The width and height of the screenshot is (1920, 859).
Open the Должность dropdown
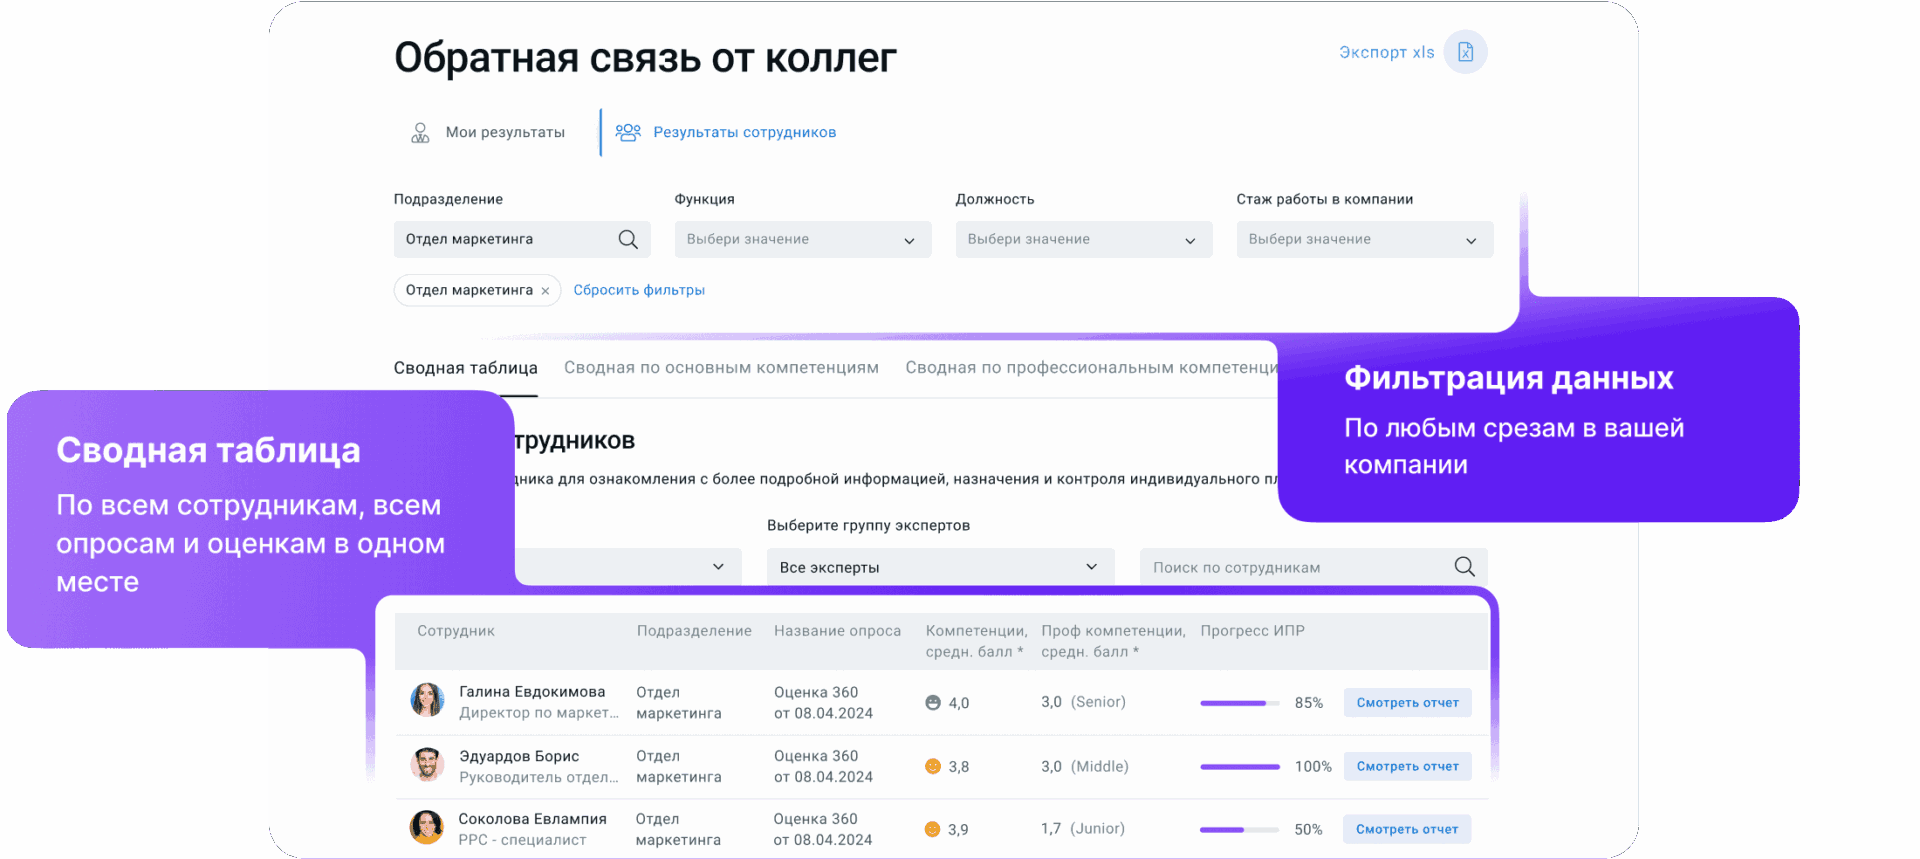click(1083, 240)
